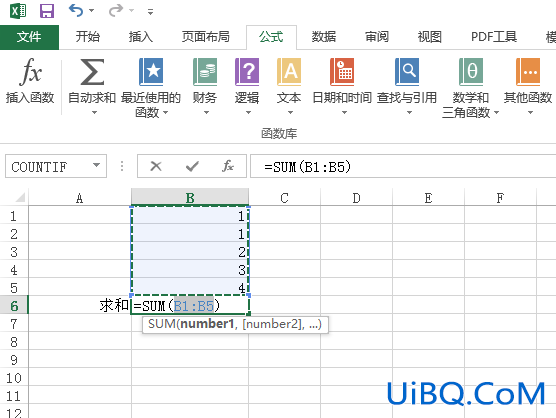Image resolution: width=556 pixels, height=418 pixels.
Task: Expand the 其他函数 dropdown arrow
Action: [530, 113]
